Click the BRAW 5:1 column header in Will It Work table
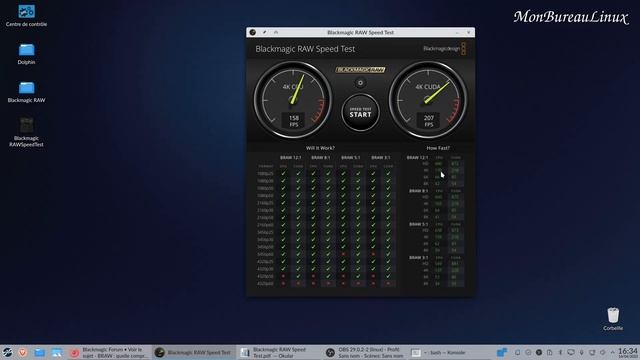 point(351,158)
